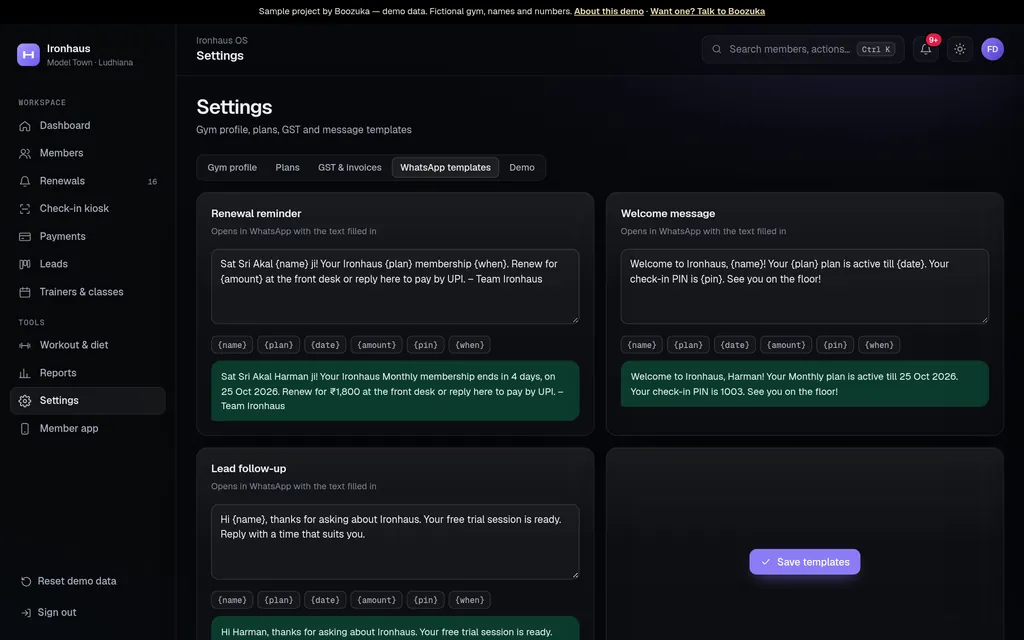This screenshot has height=640, width=1024.
Task: Insert {when} chip in Lead follow-up
Action: coord(470,600)
